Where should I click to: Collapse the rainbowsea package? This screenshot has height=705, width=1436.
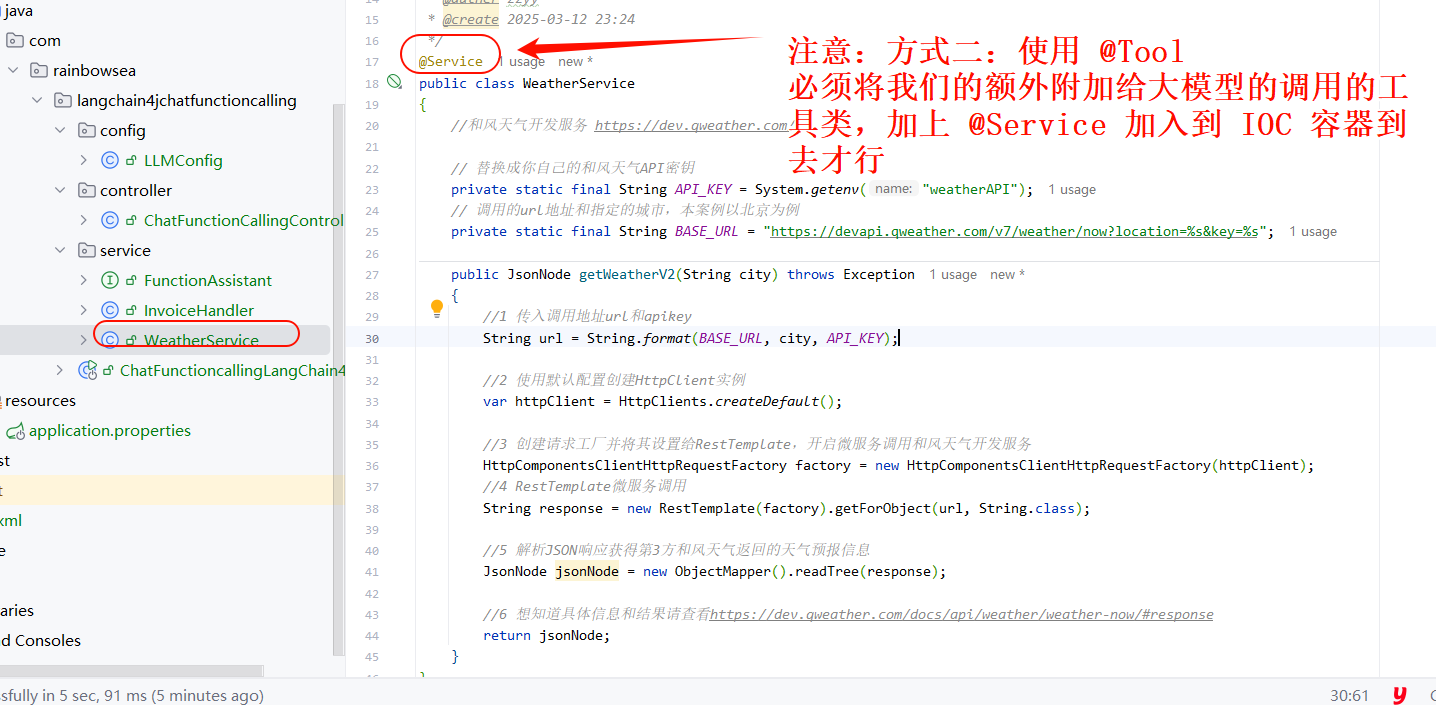point(13,70)
